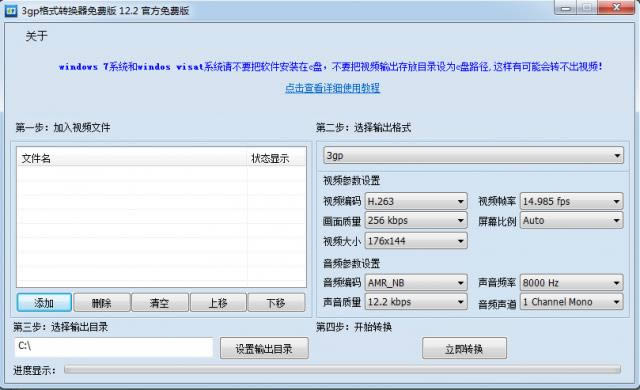Open the 3gp output format dropdown

[x=473, y=155]
